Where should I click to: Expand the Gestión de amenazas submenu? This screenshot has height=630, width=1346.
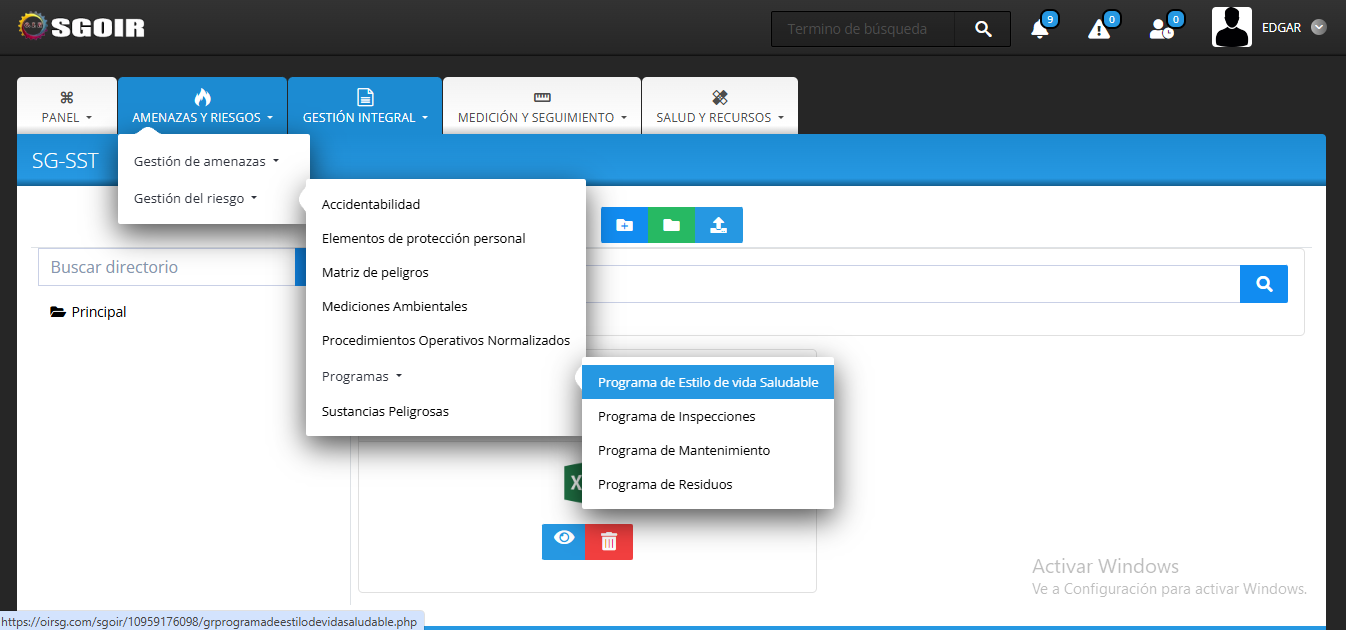click(206, 161)
